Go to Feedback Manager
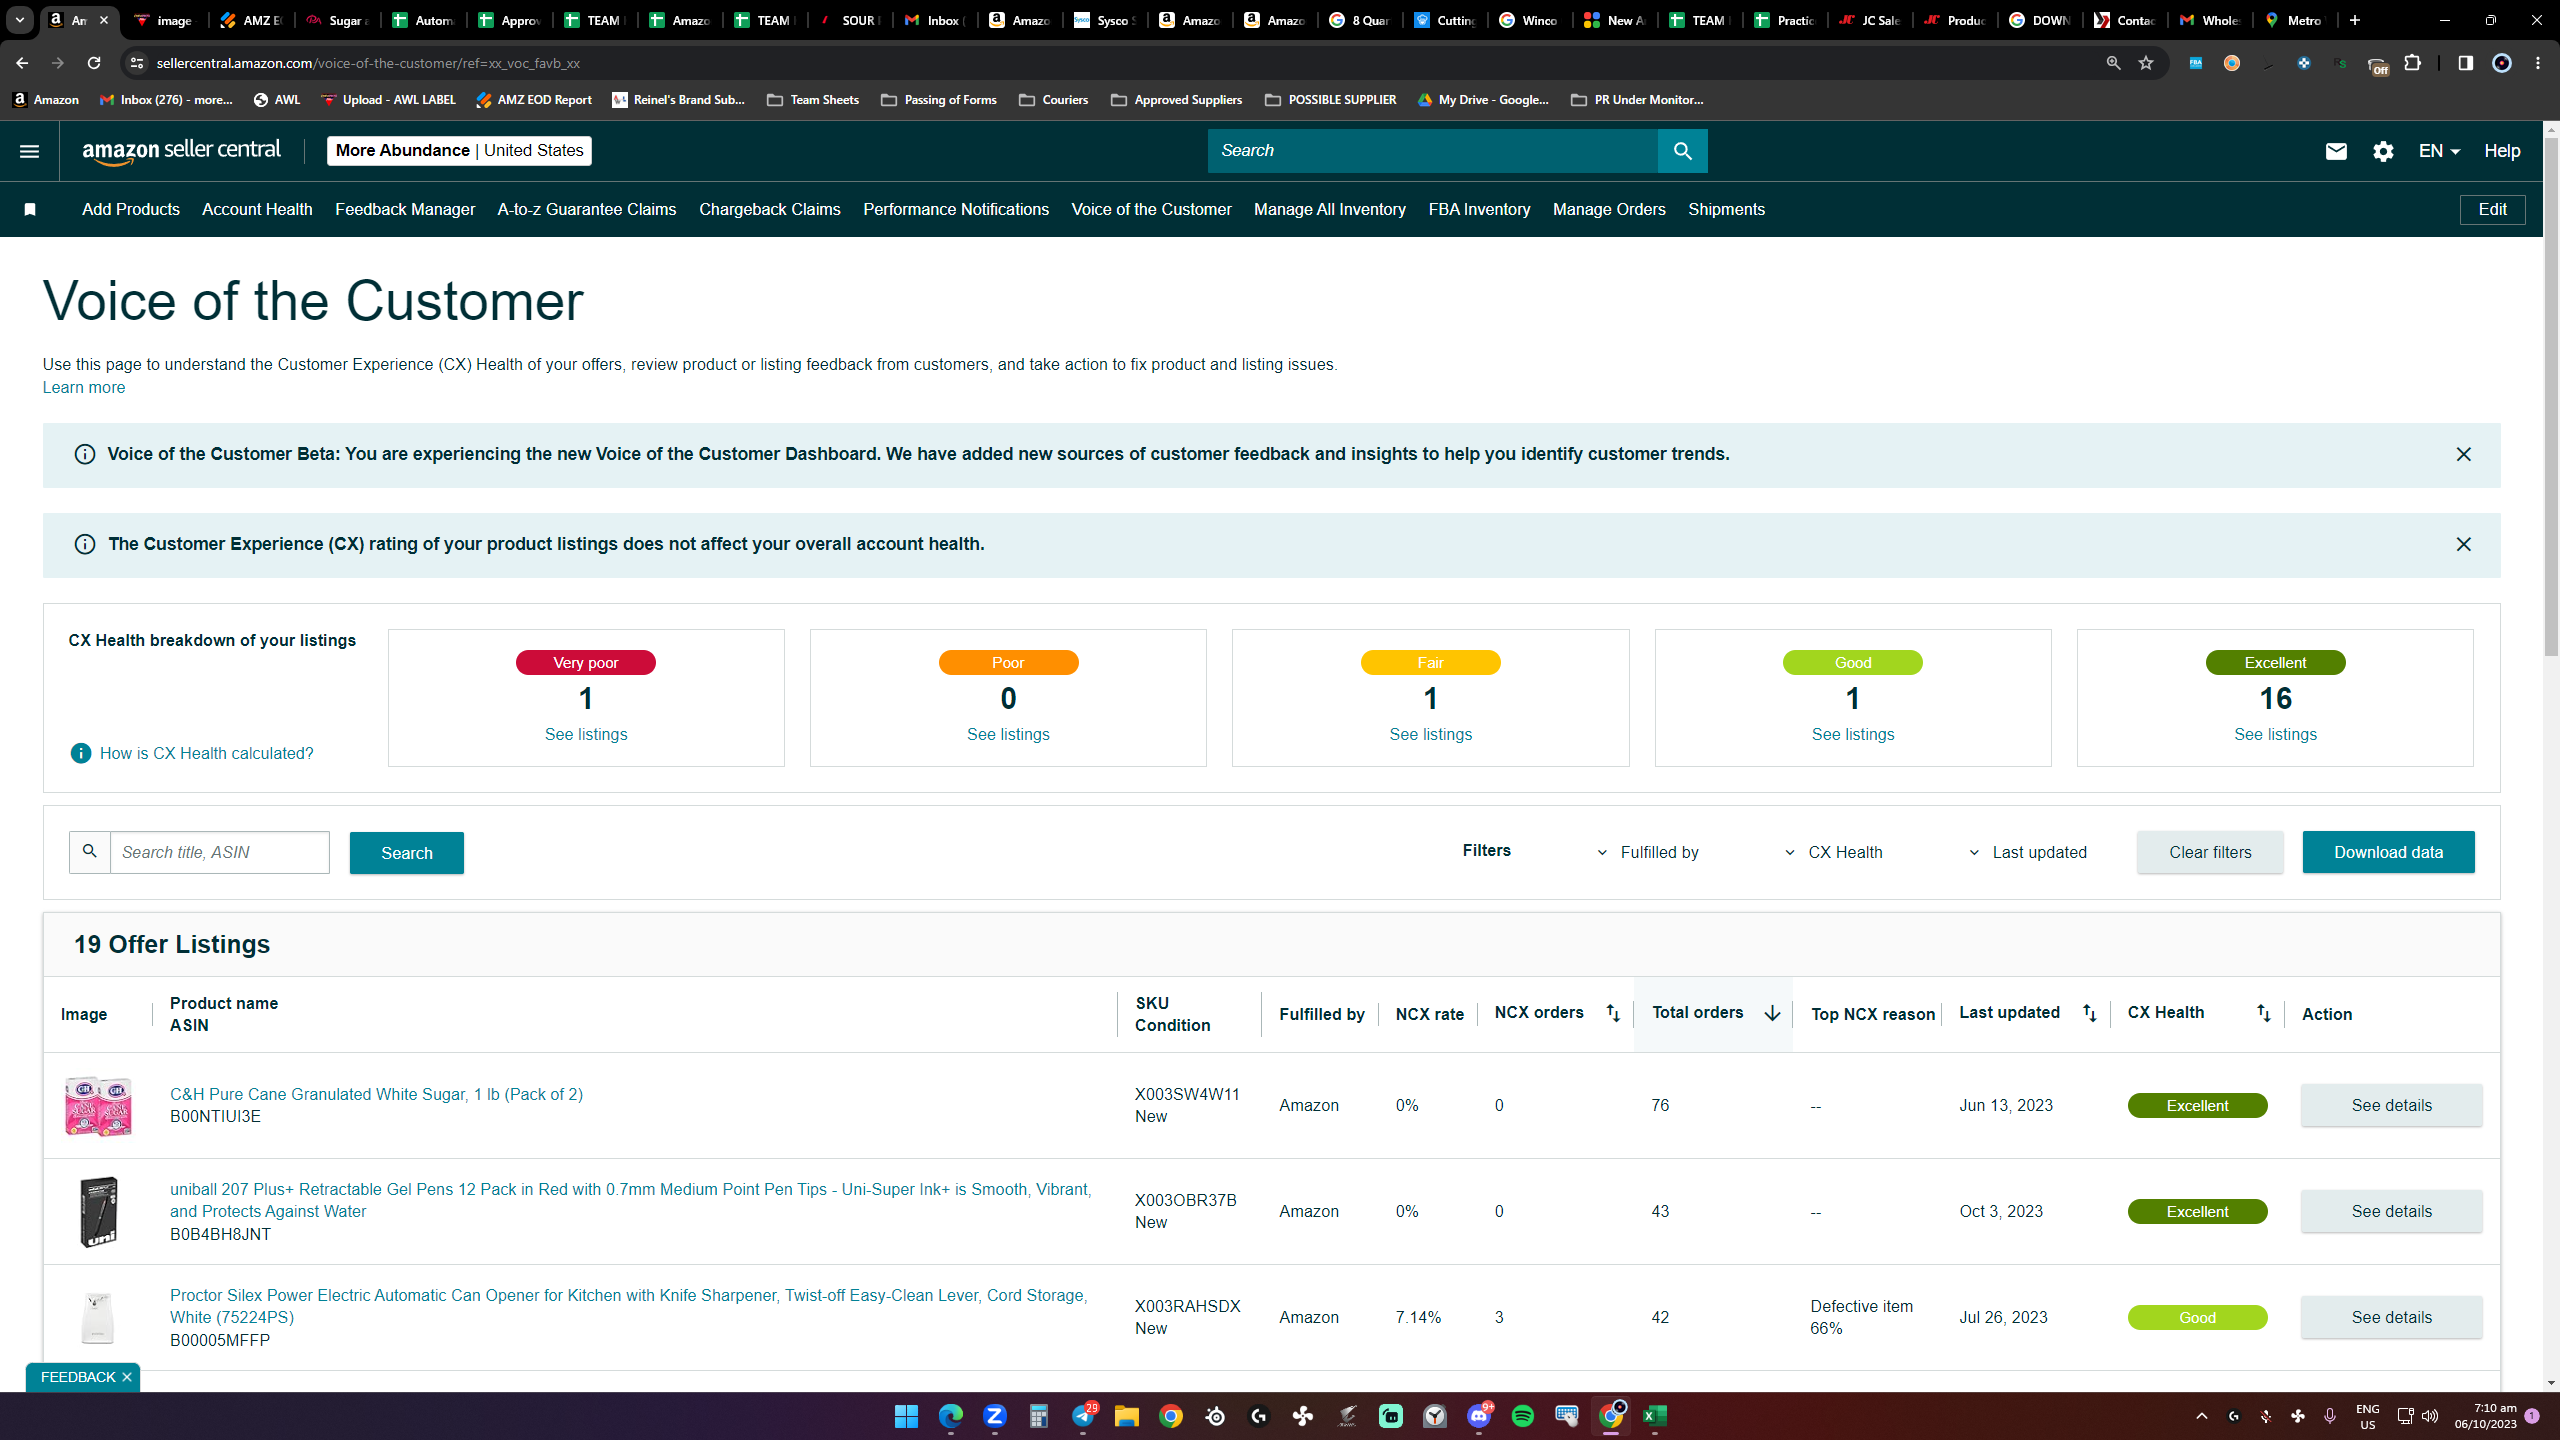Screen dimensions: 2560x1440 pyautogui.click(x=405, y=209)
